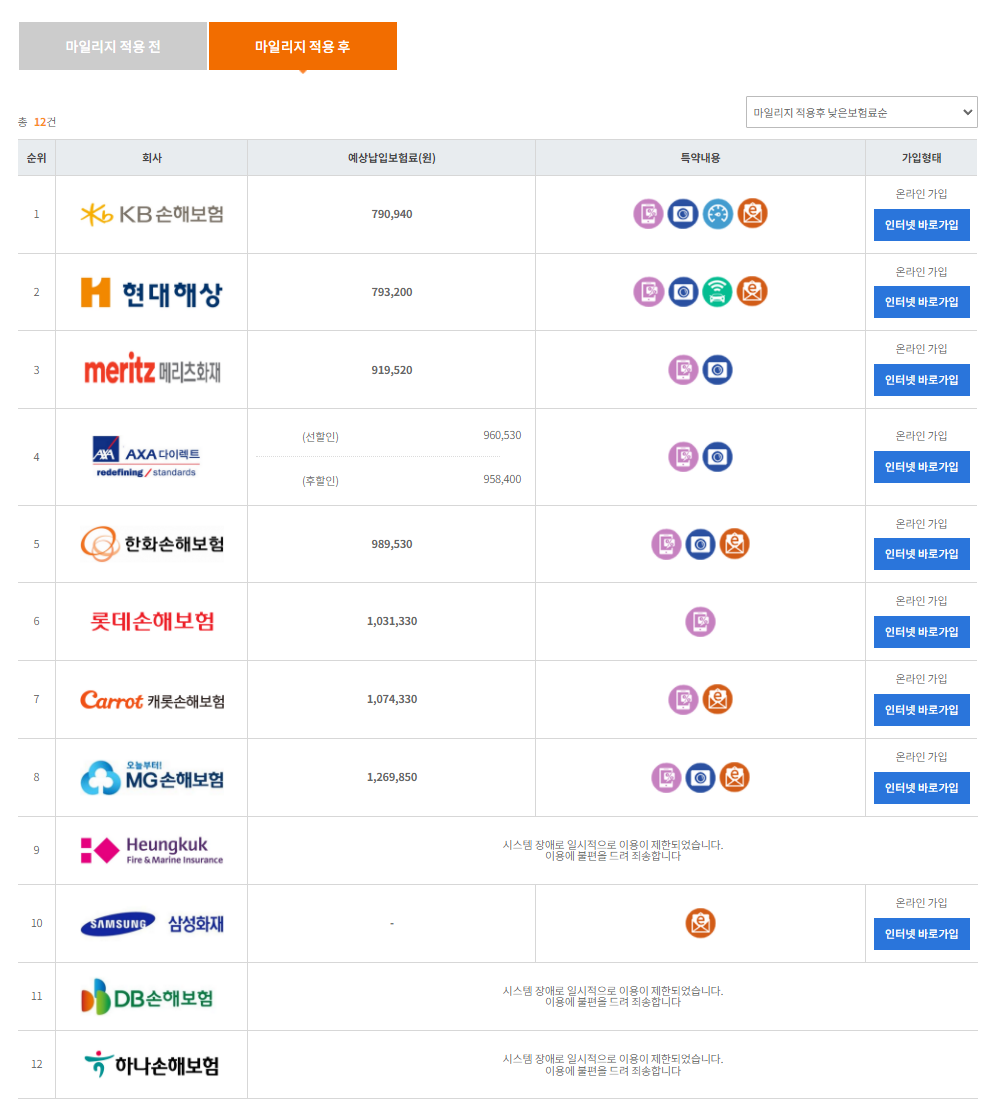The width and height of the screenshot is (993, 1109).
Task: Click the premium value 1,269,850
Action: tap(392, 777)
